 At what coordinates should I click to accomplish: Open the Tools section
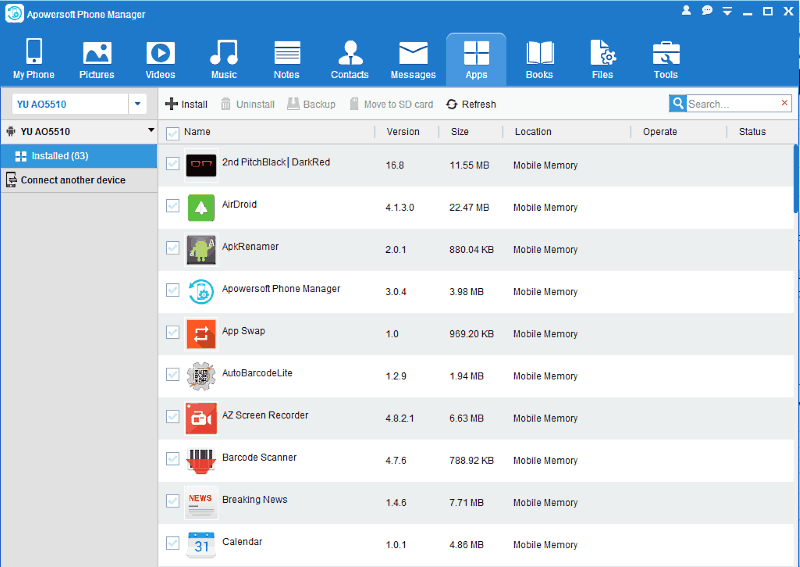click(x=666, y=59)
